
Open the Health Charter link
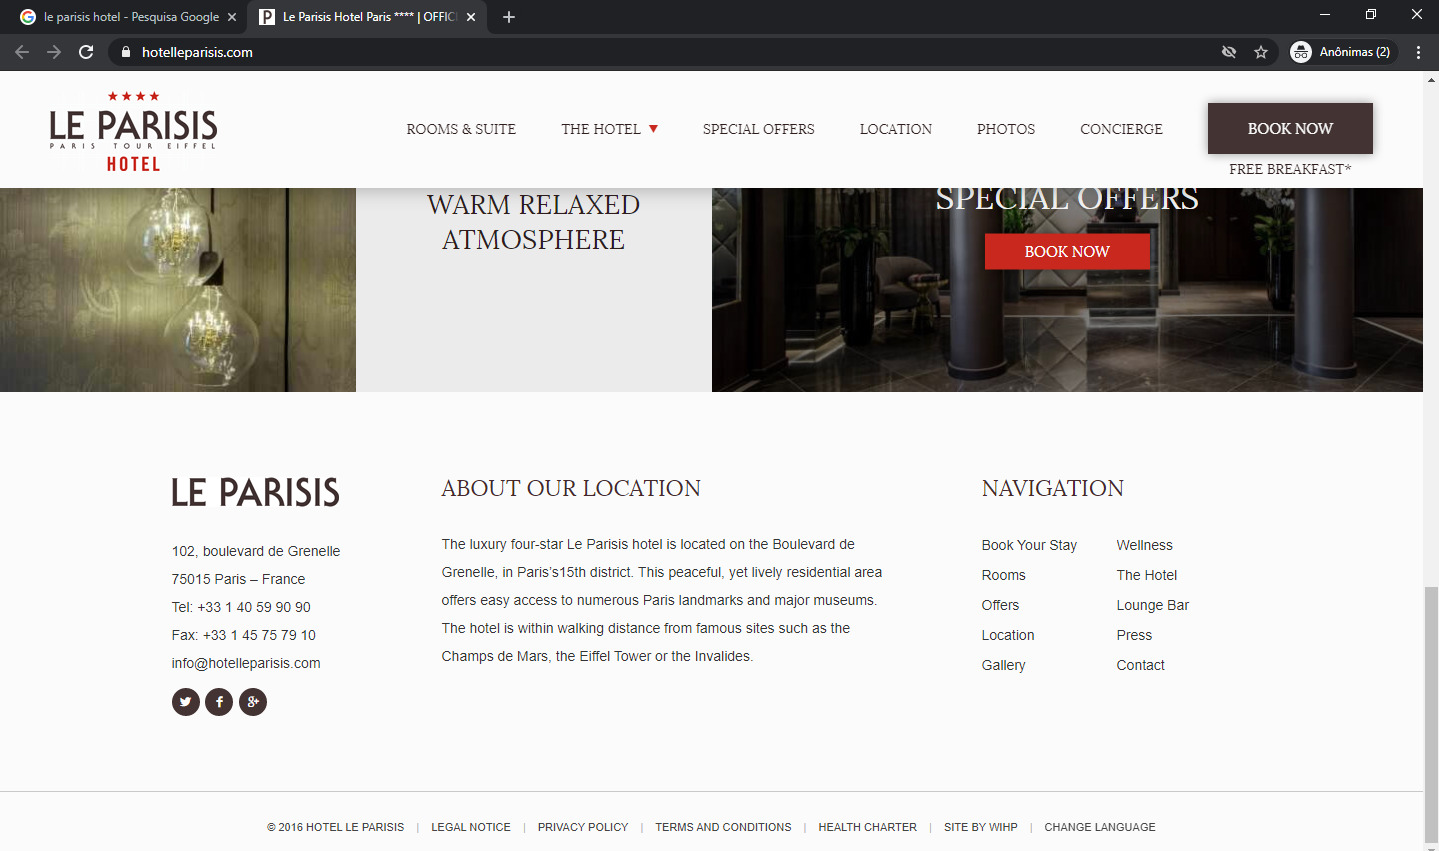[x=867, y=827]
